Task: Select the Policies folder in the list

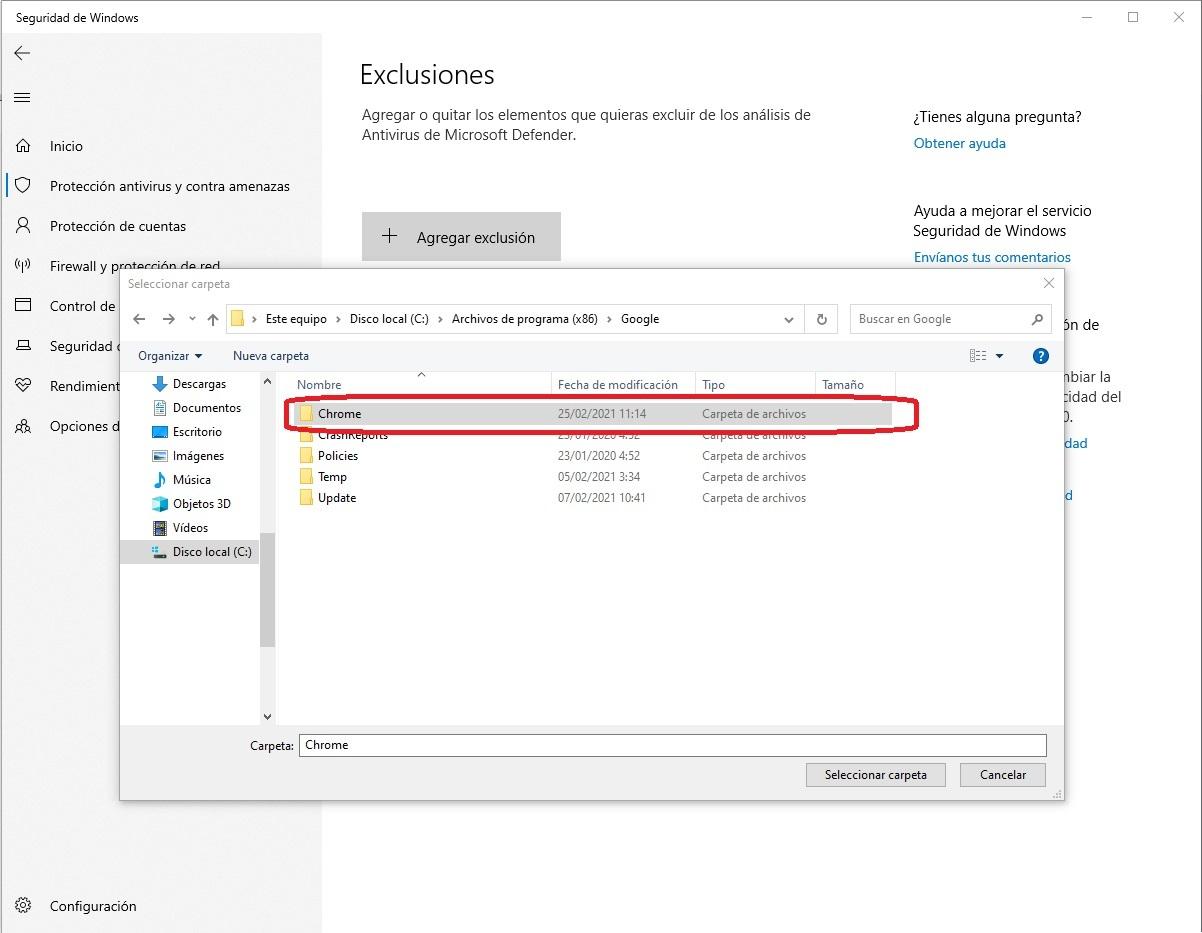Action: 338,456
